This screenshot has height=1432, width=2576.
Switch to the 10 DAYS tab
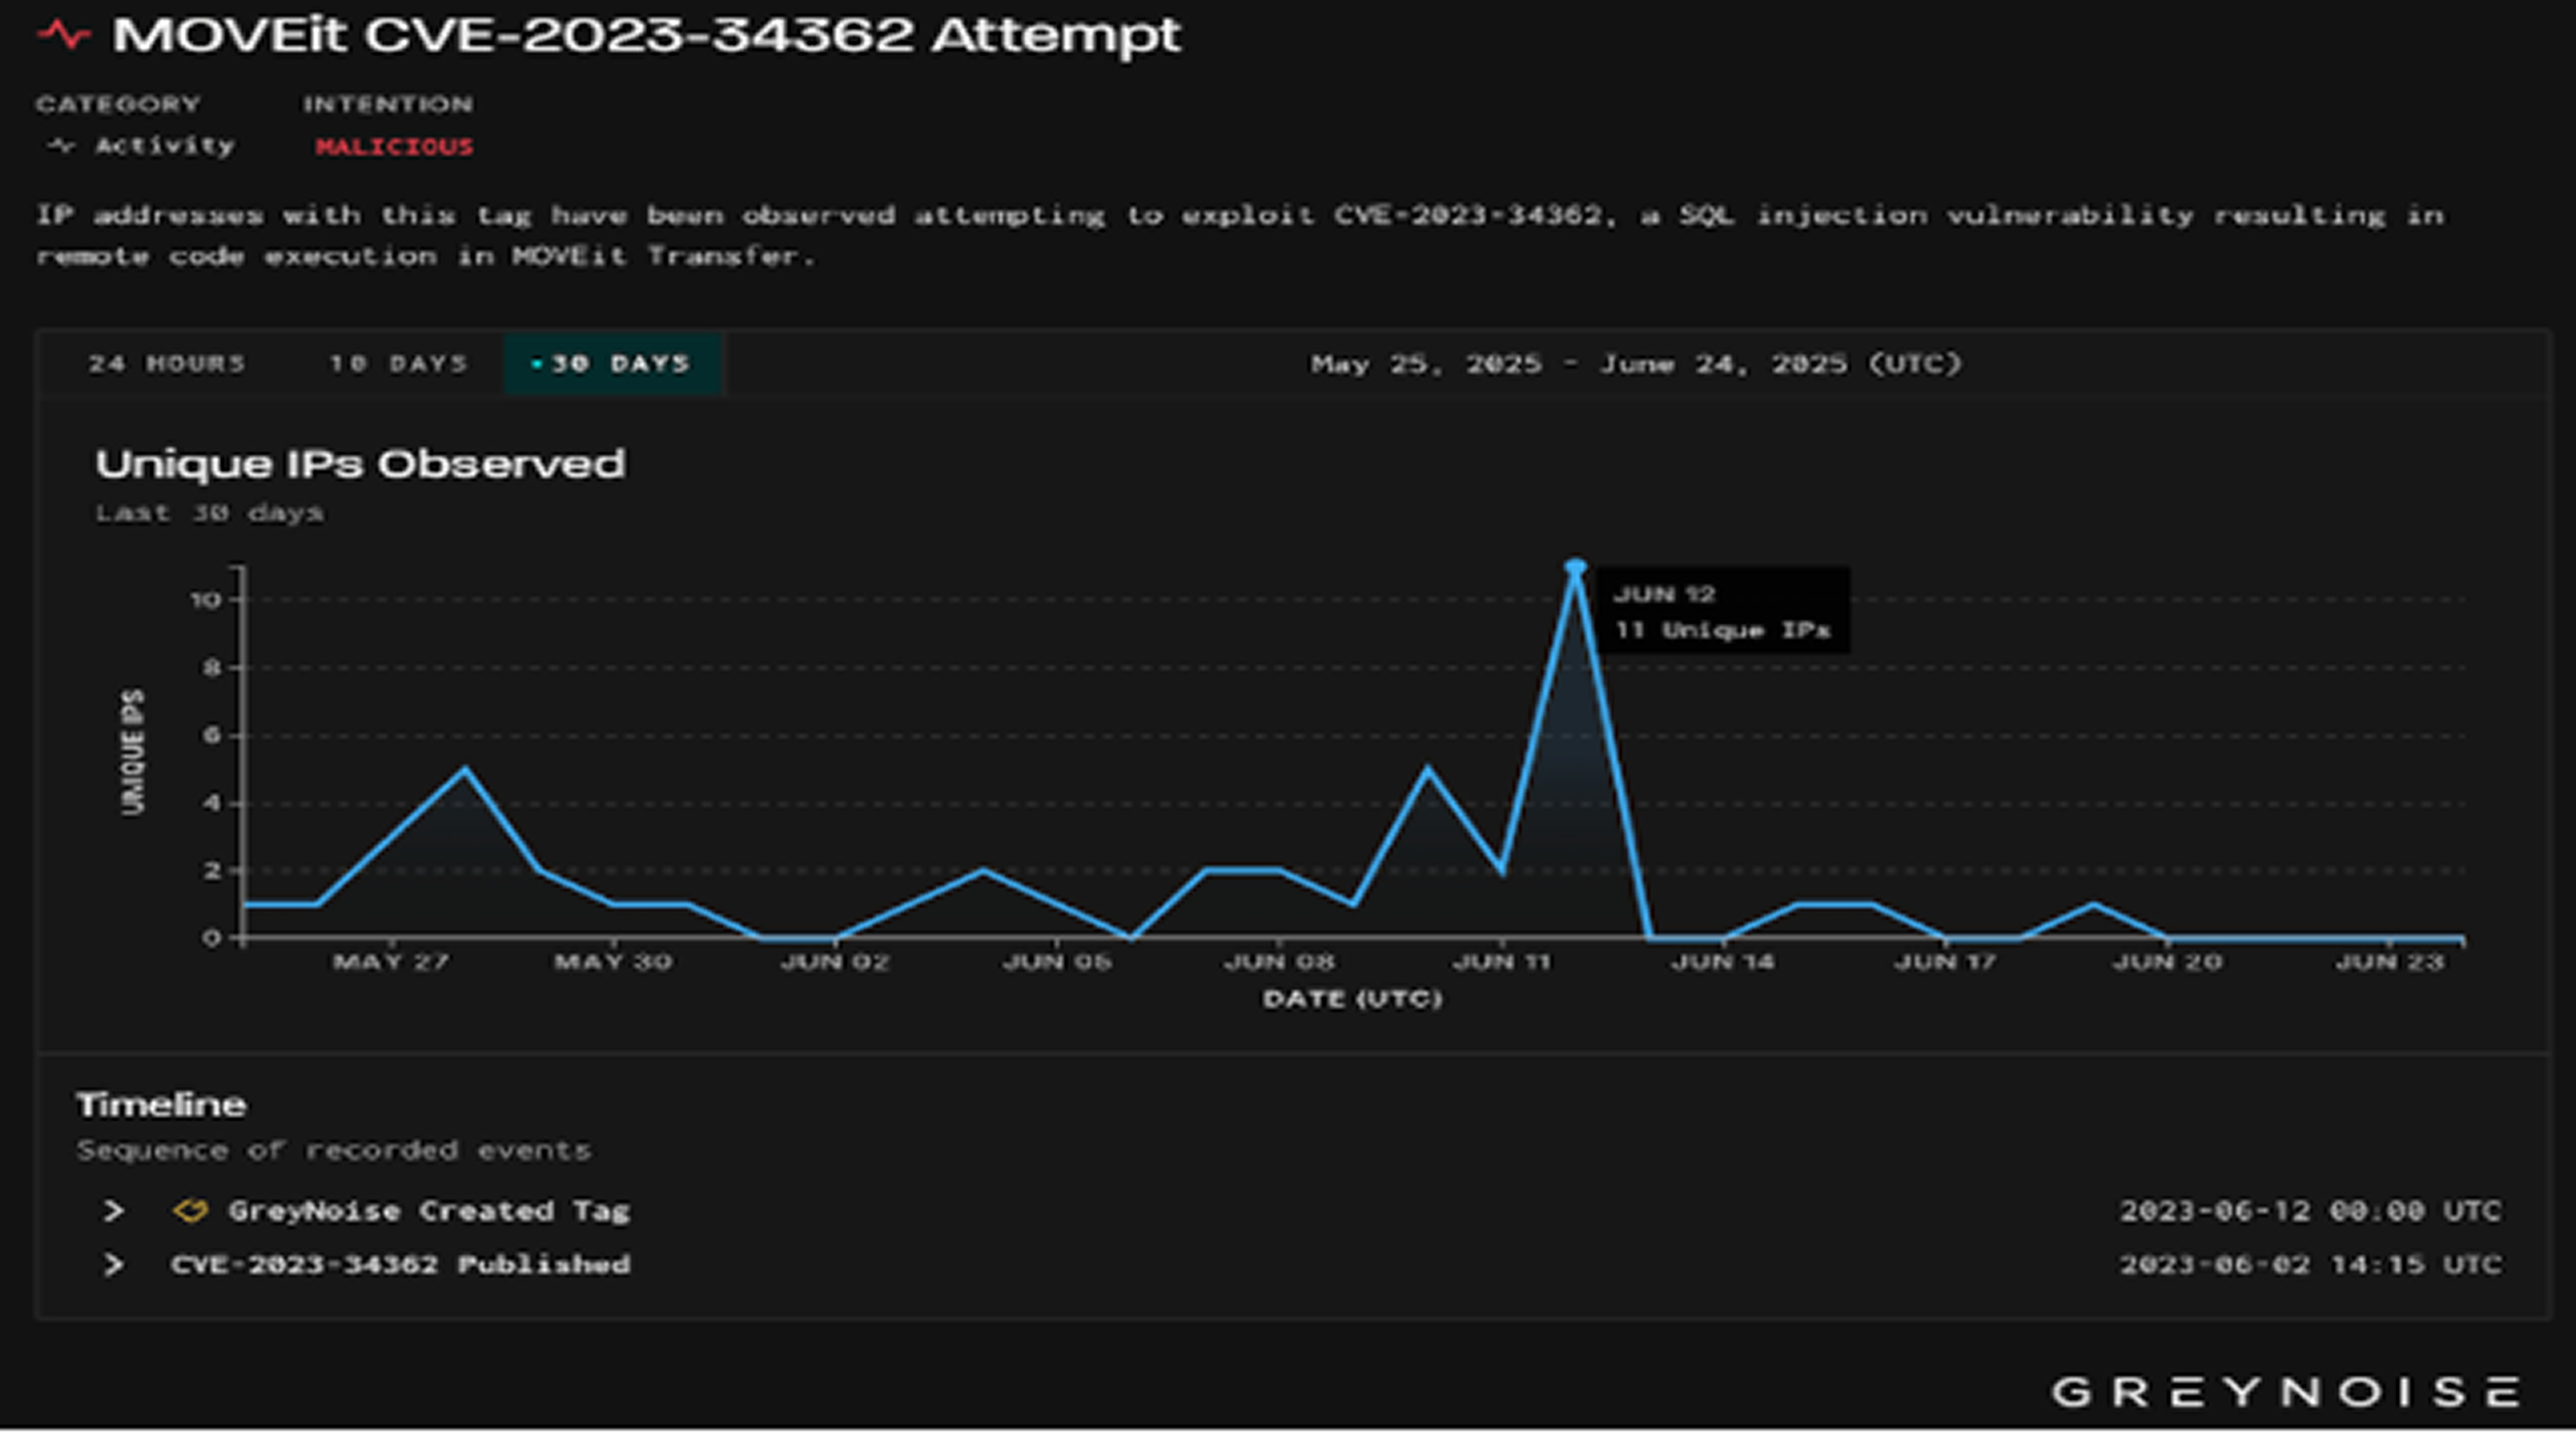click(x=398, y=364)
